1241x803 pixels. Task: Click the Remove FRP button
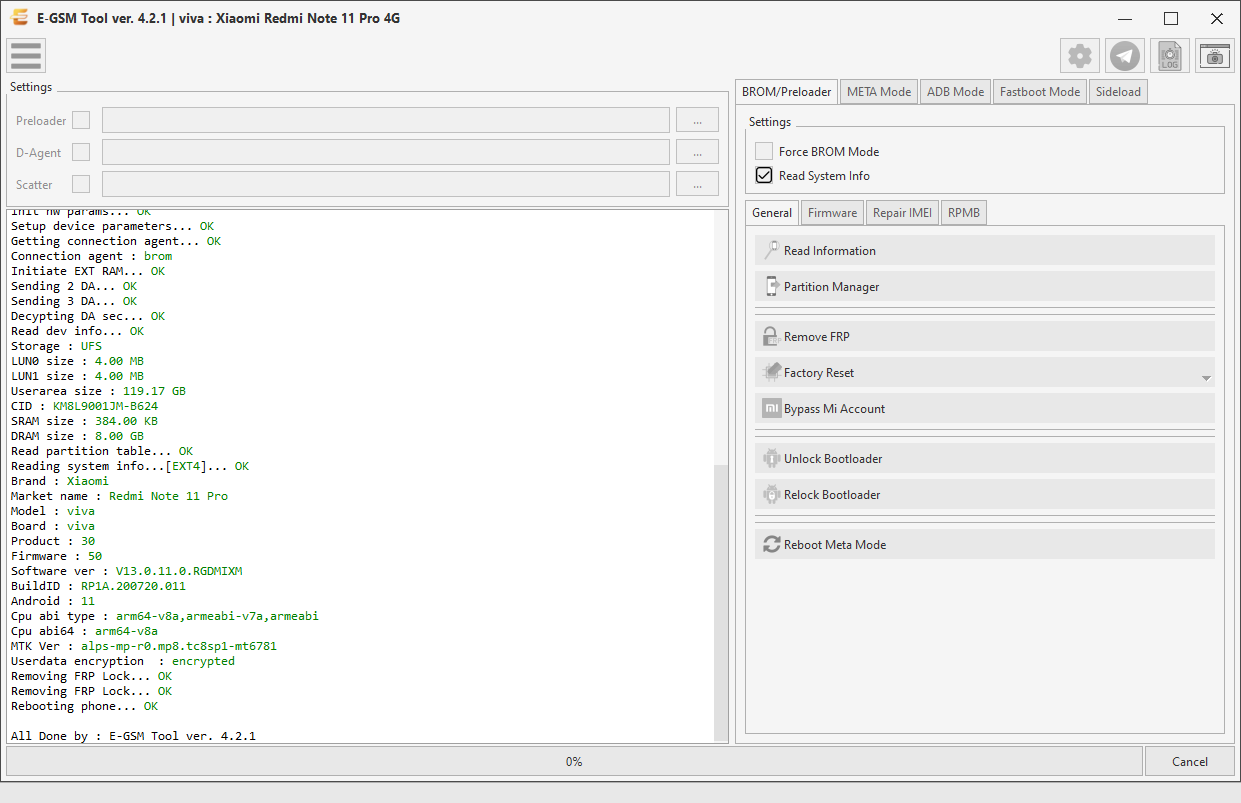pyautogui.click(x=985, y=336)
